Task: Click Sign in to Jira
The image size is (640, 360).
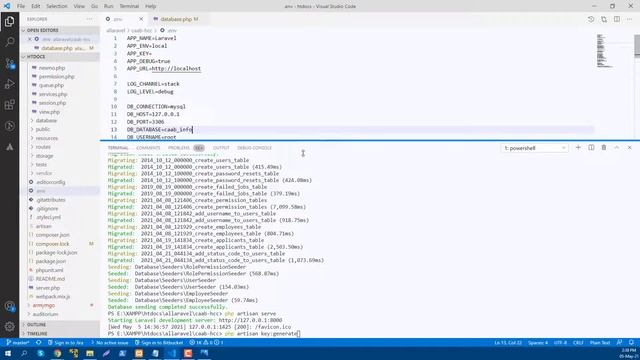Action: tap(65, 342)
